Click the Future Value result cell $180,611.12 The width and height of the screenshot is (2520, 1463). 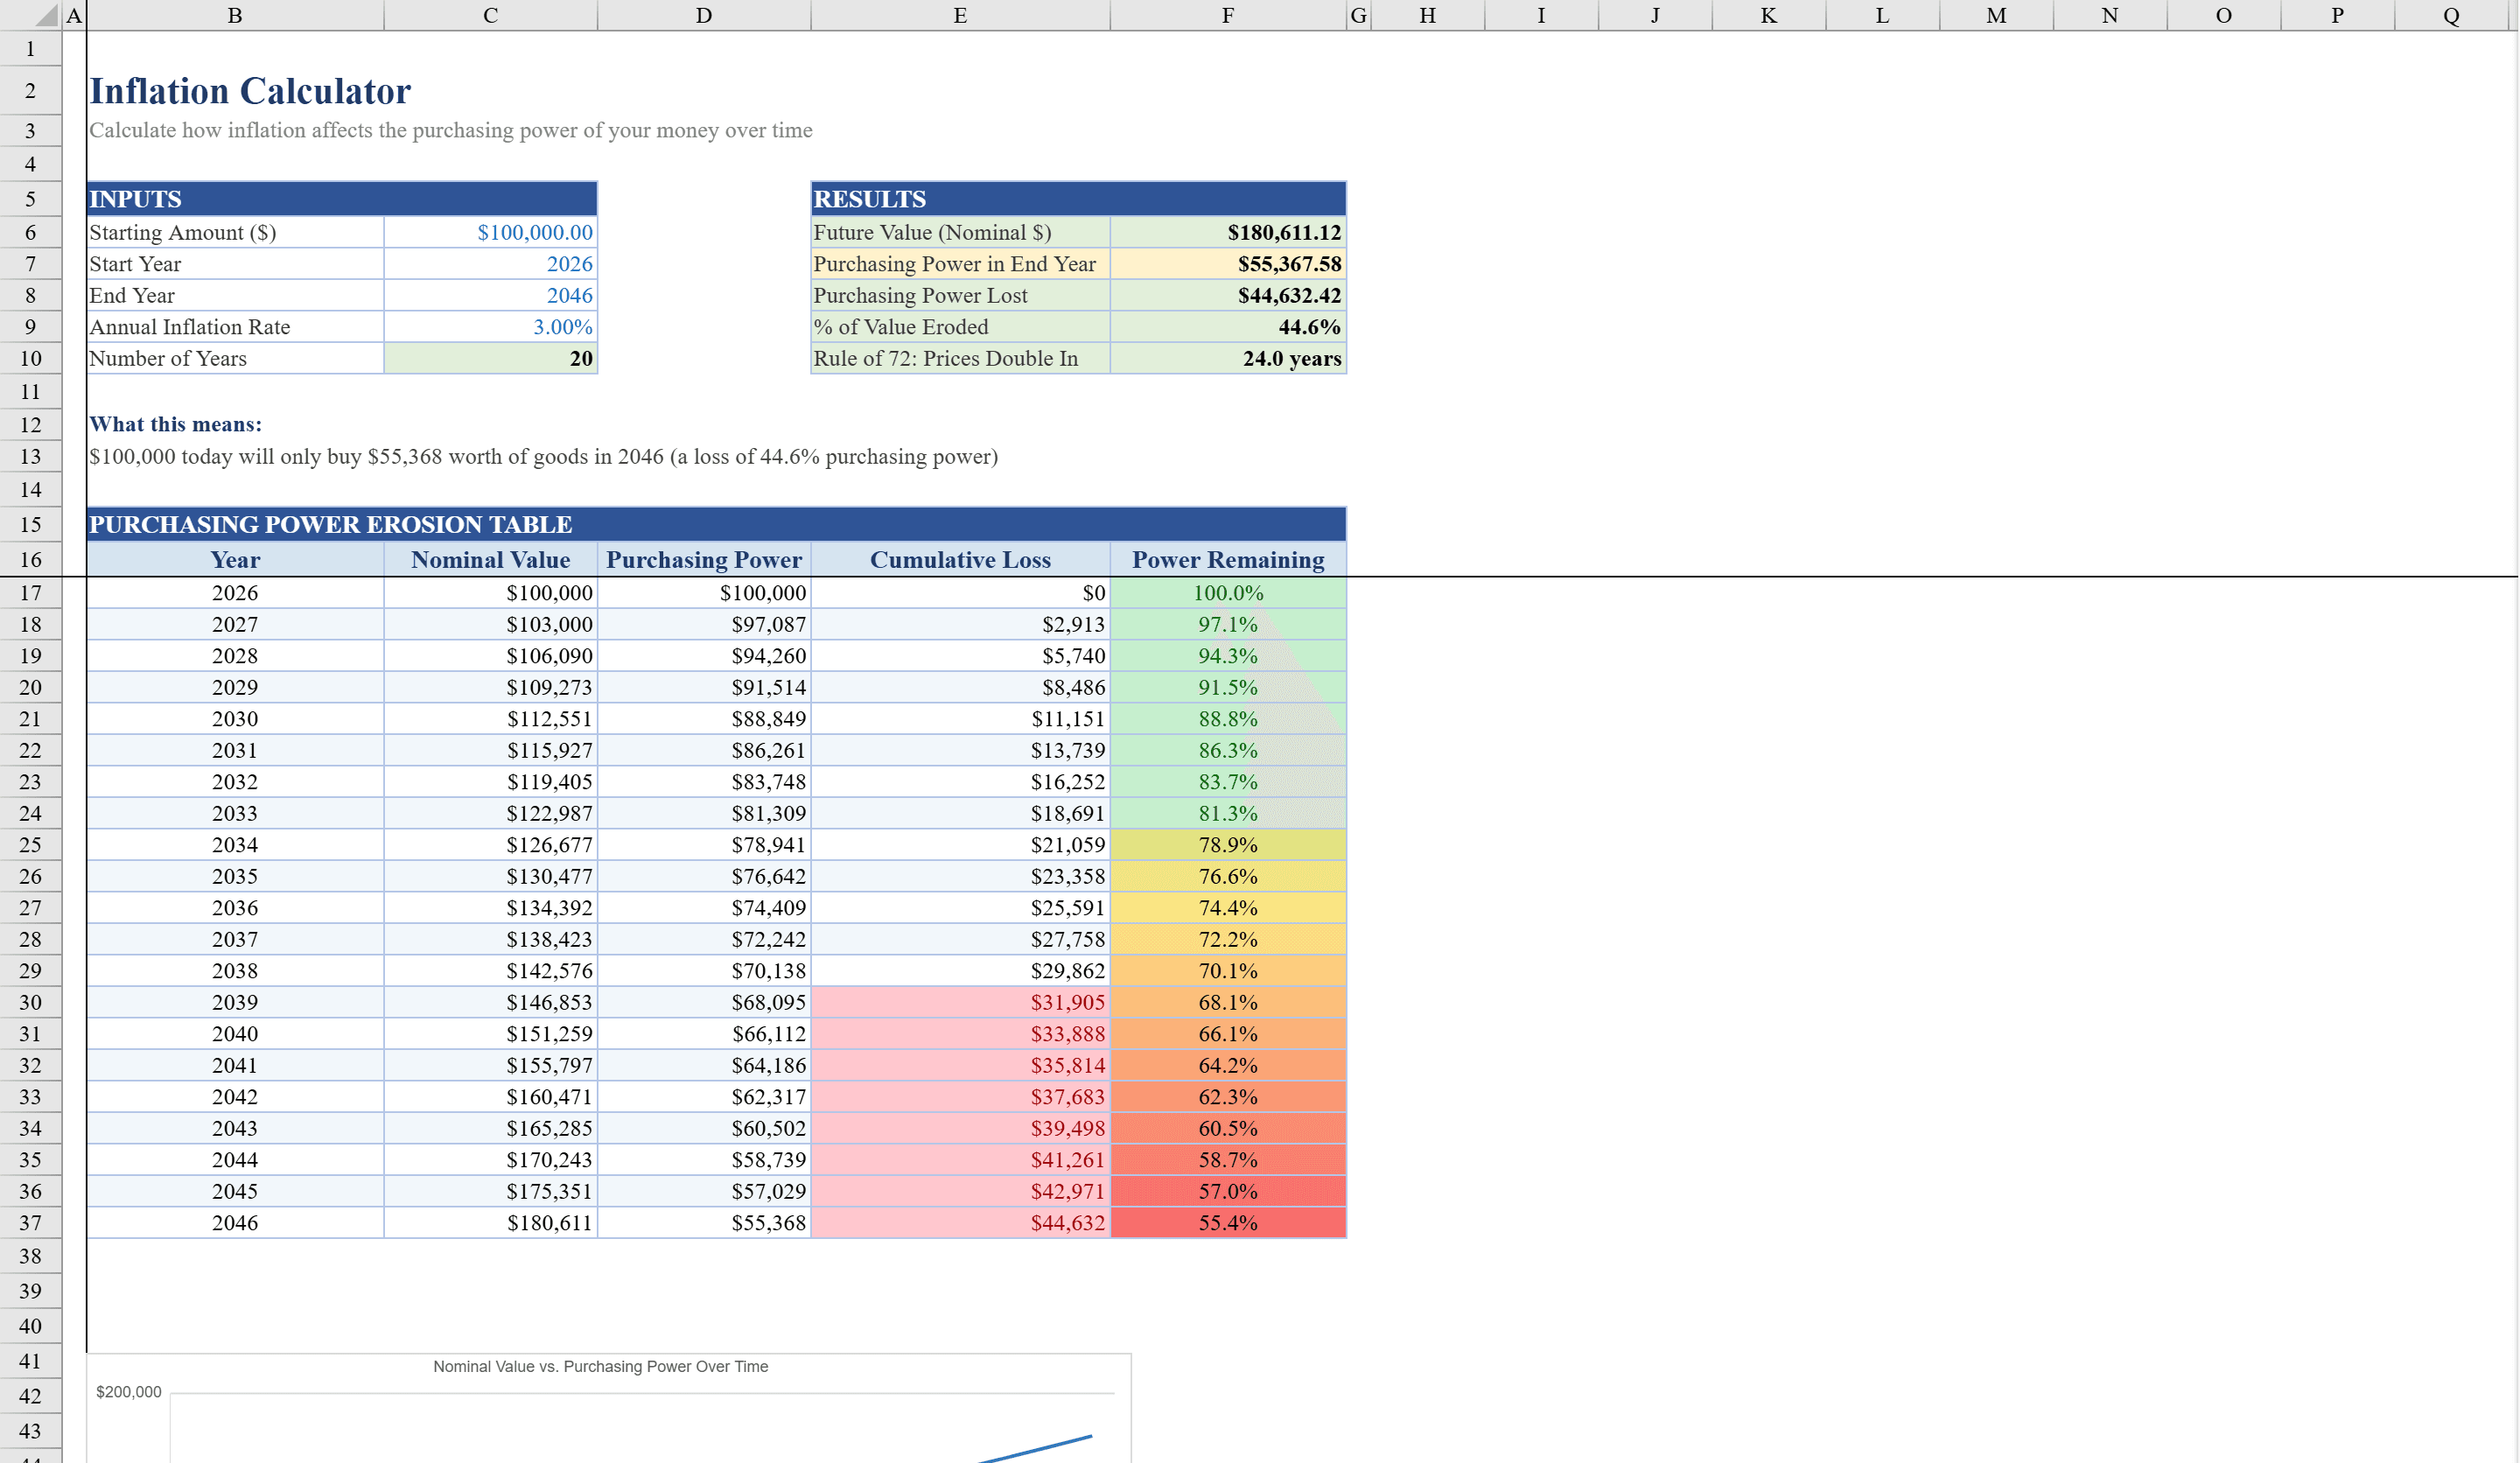click(1227, 232)
